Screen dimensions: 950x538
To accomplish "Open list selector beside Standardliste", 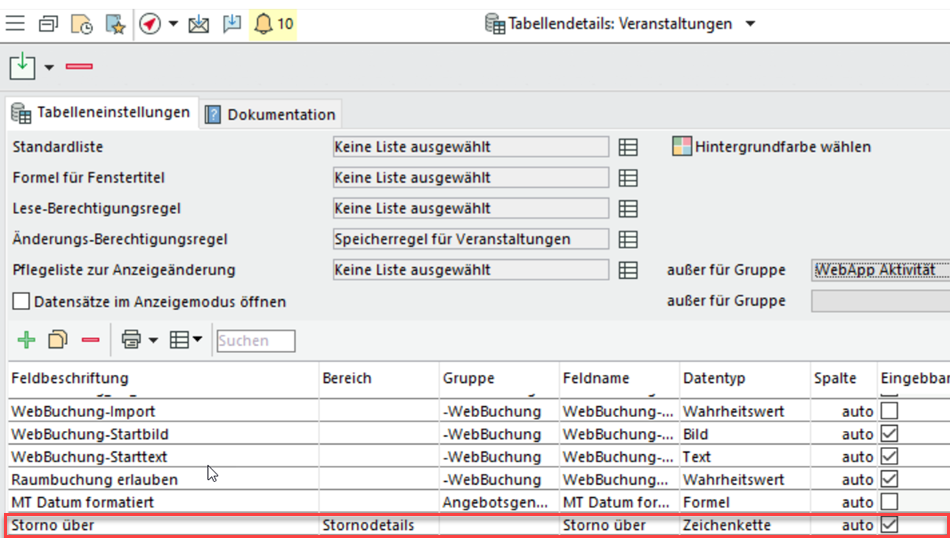I will [628, 147].
